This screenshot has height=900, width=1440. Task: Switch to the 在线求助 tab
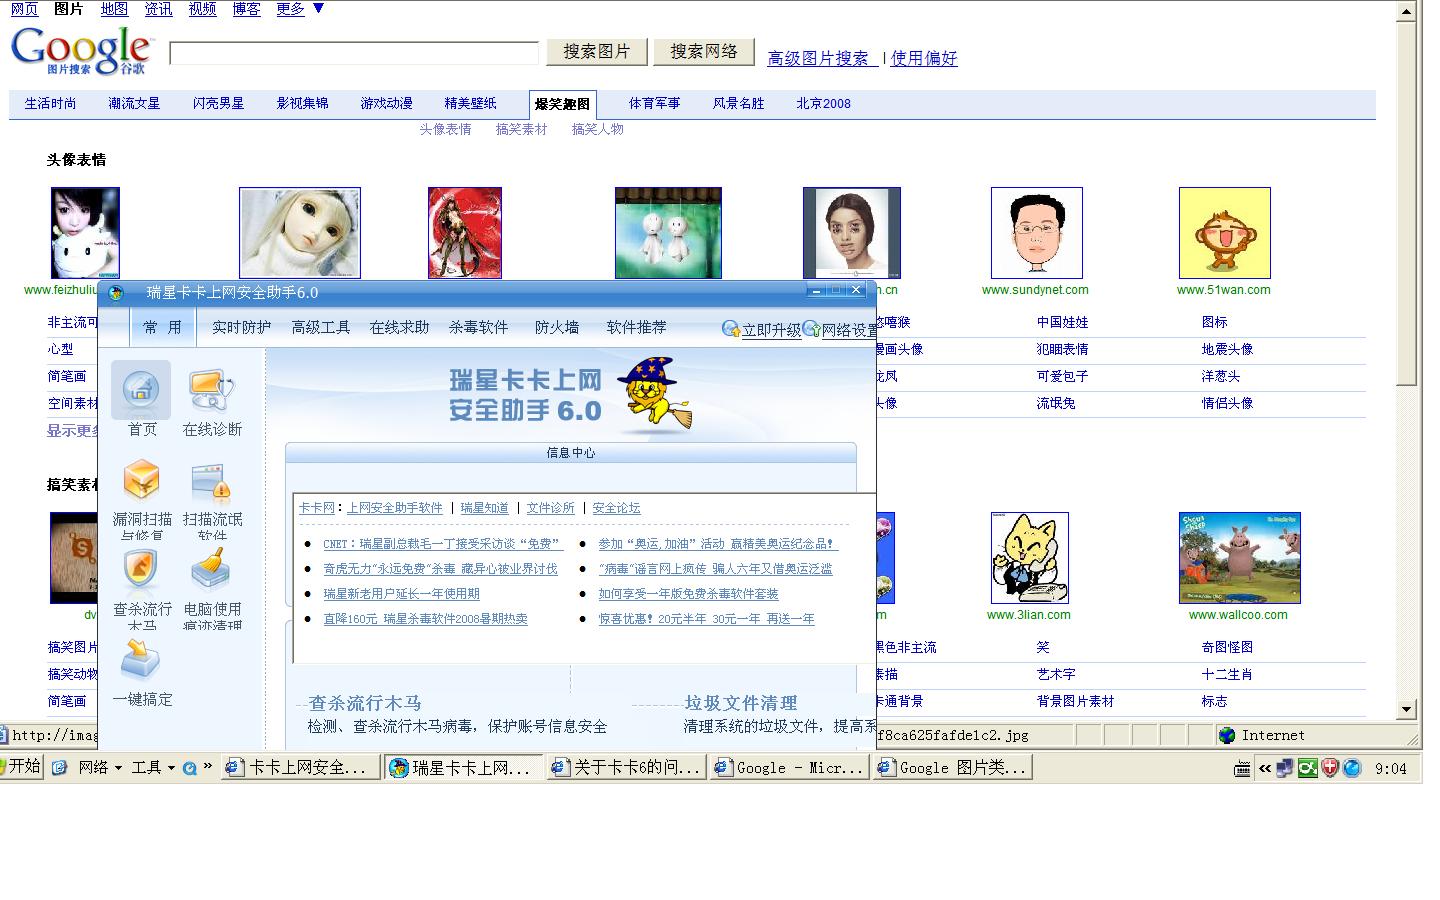pos(399,327)
